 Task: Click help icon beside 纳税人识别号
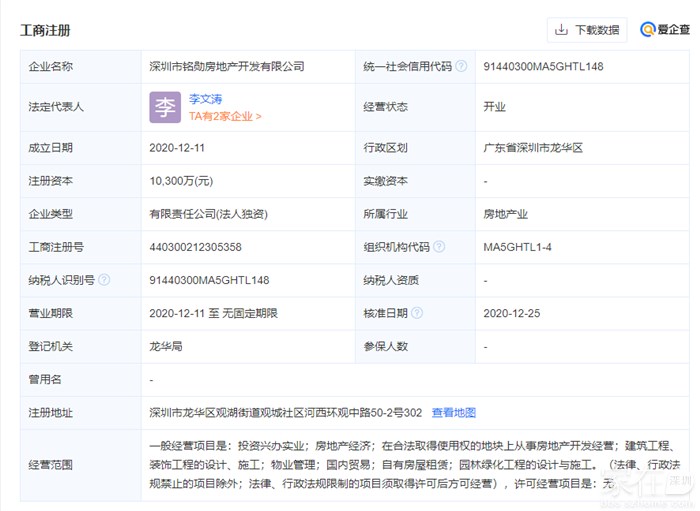(104, 280)
